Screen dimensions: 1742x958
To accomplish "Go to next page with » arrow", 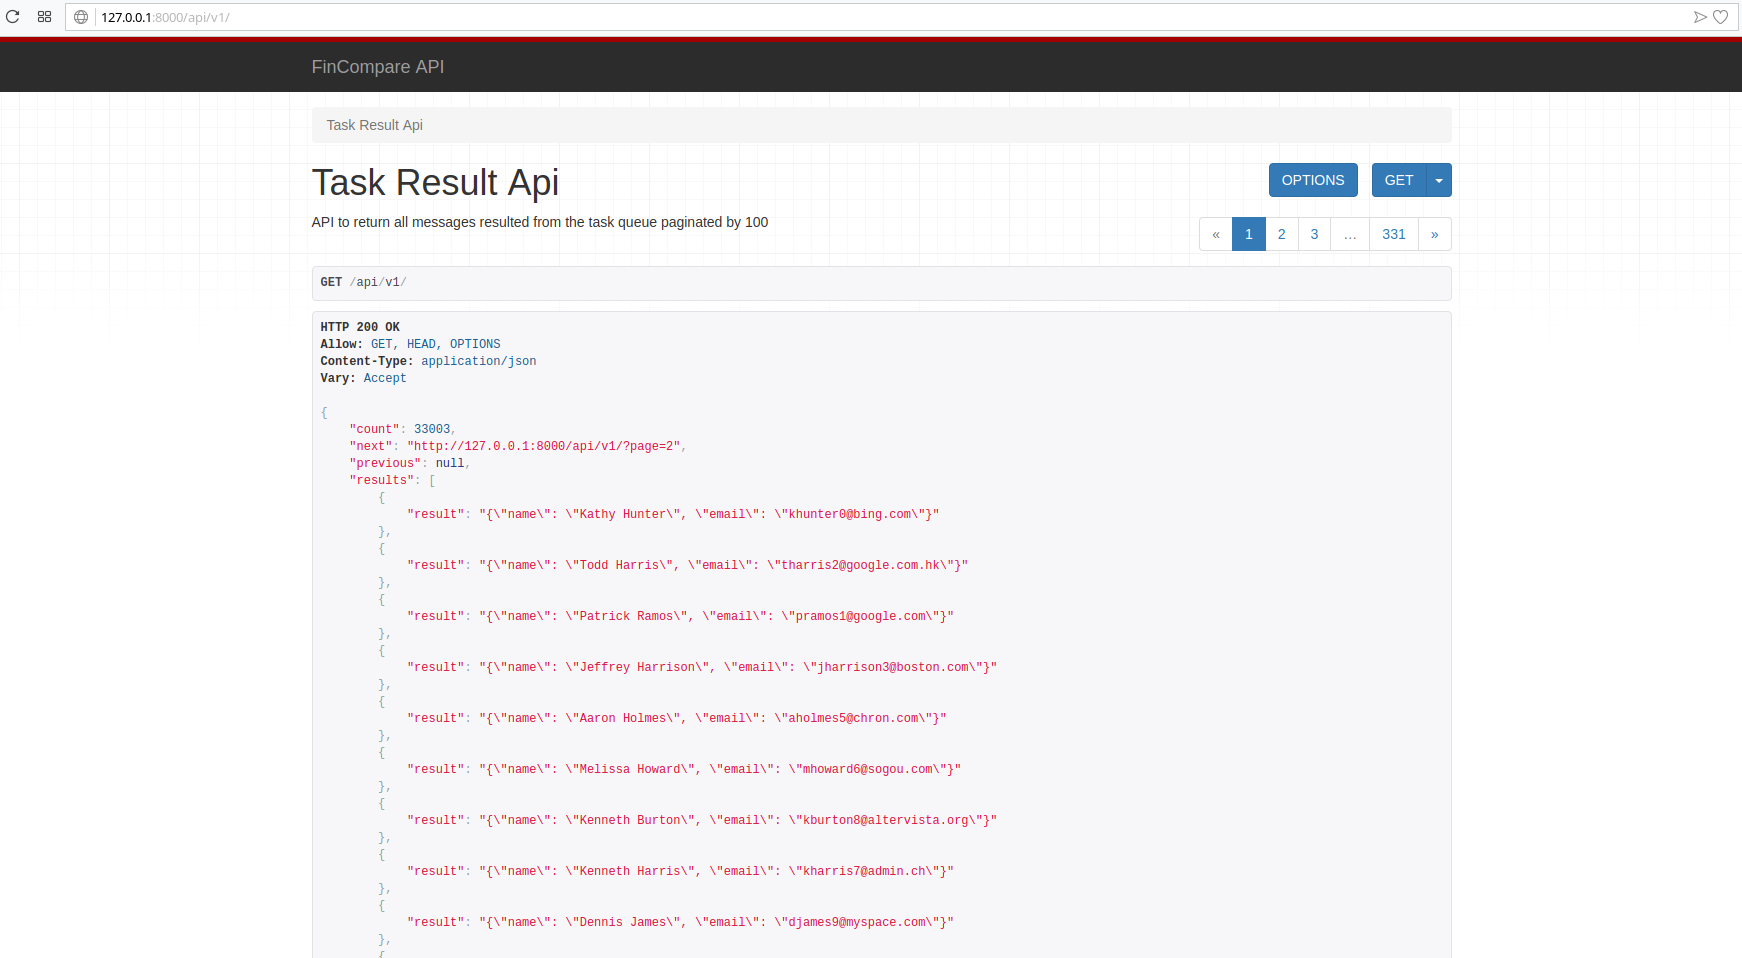I will (x=1435, y=234).
